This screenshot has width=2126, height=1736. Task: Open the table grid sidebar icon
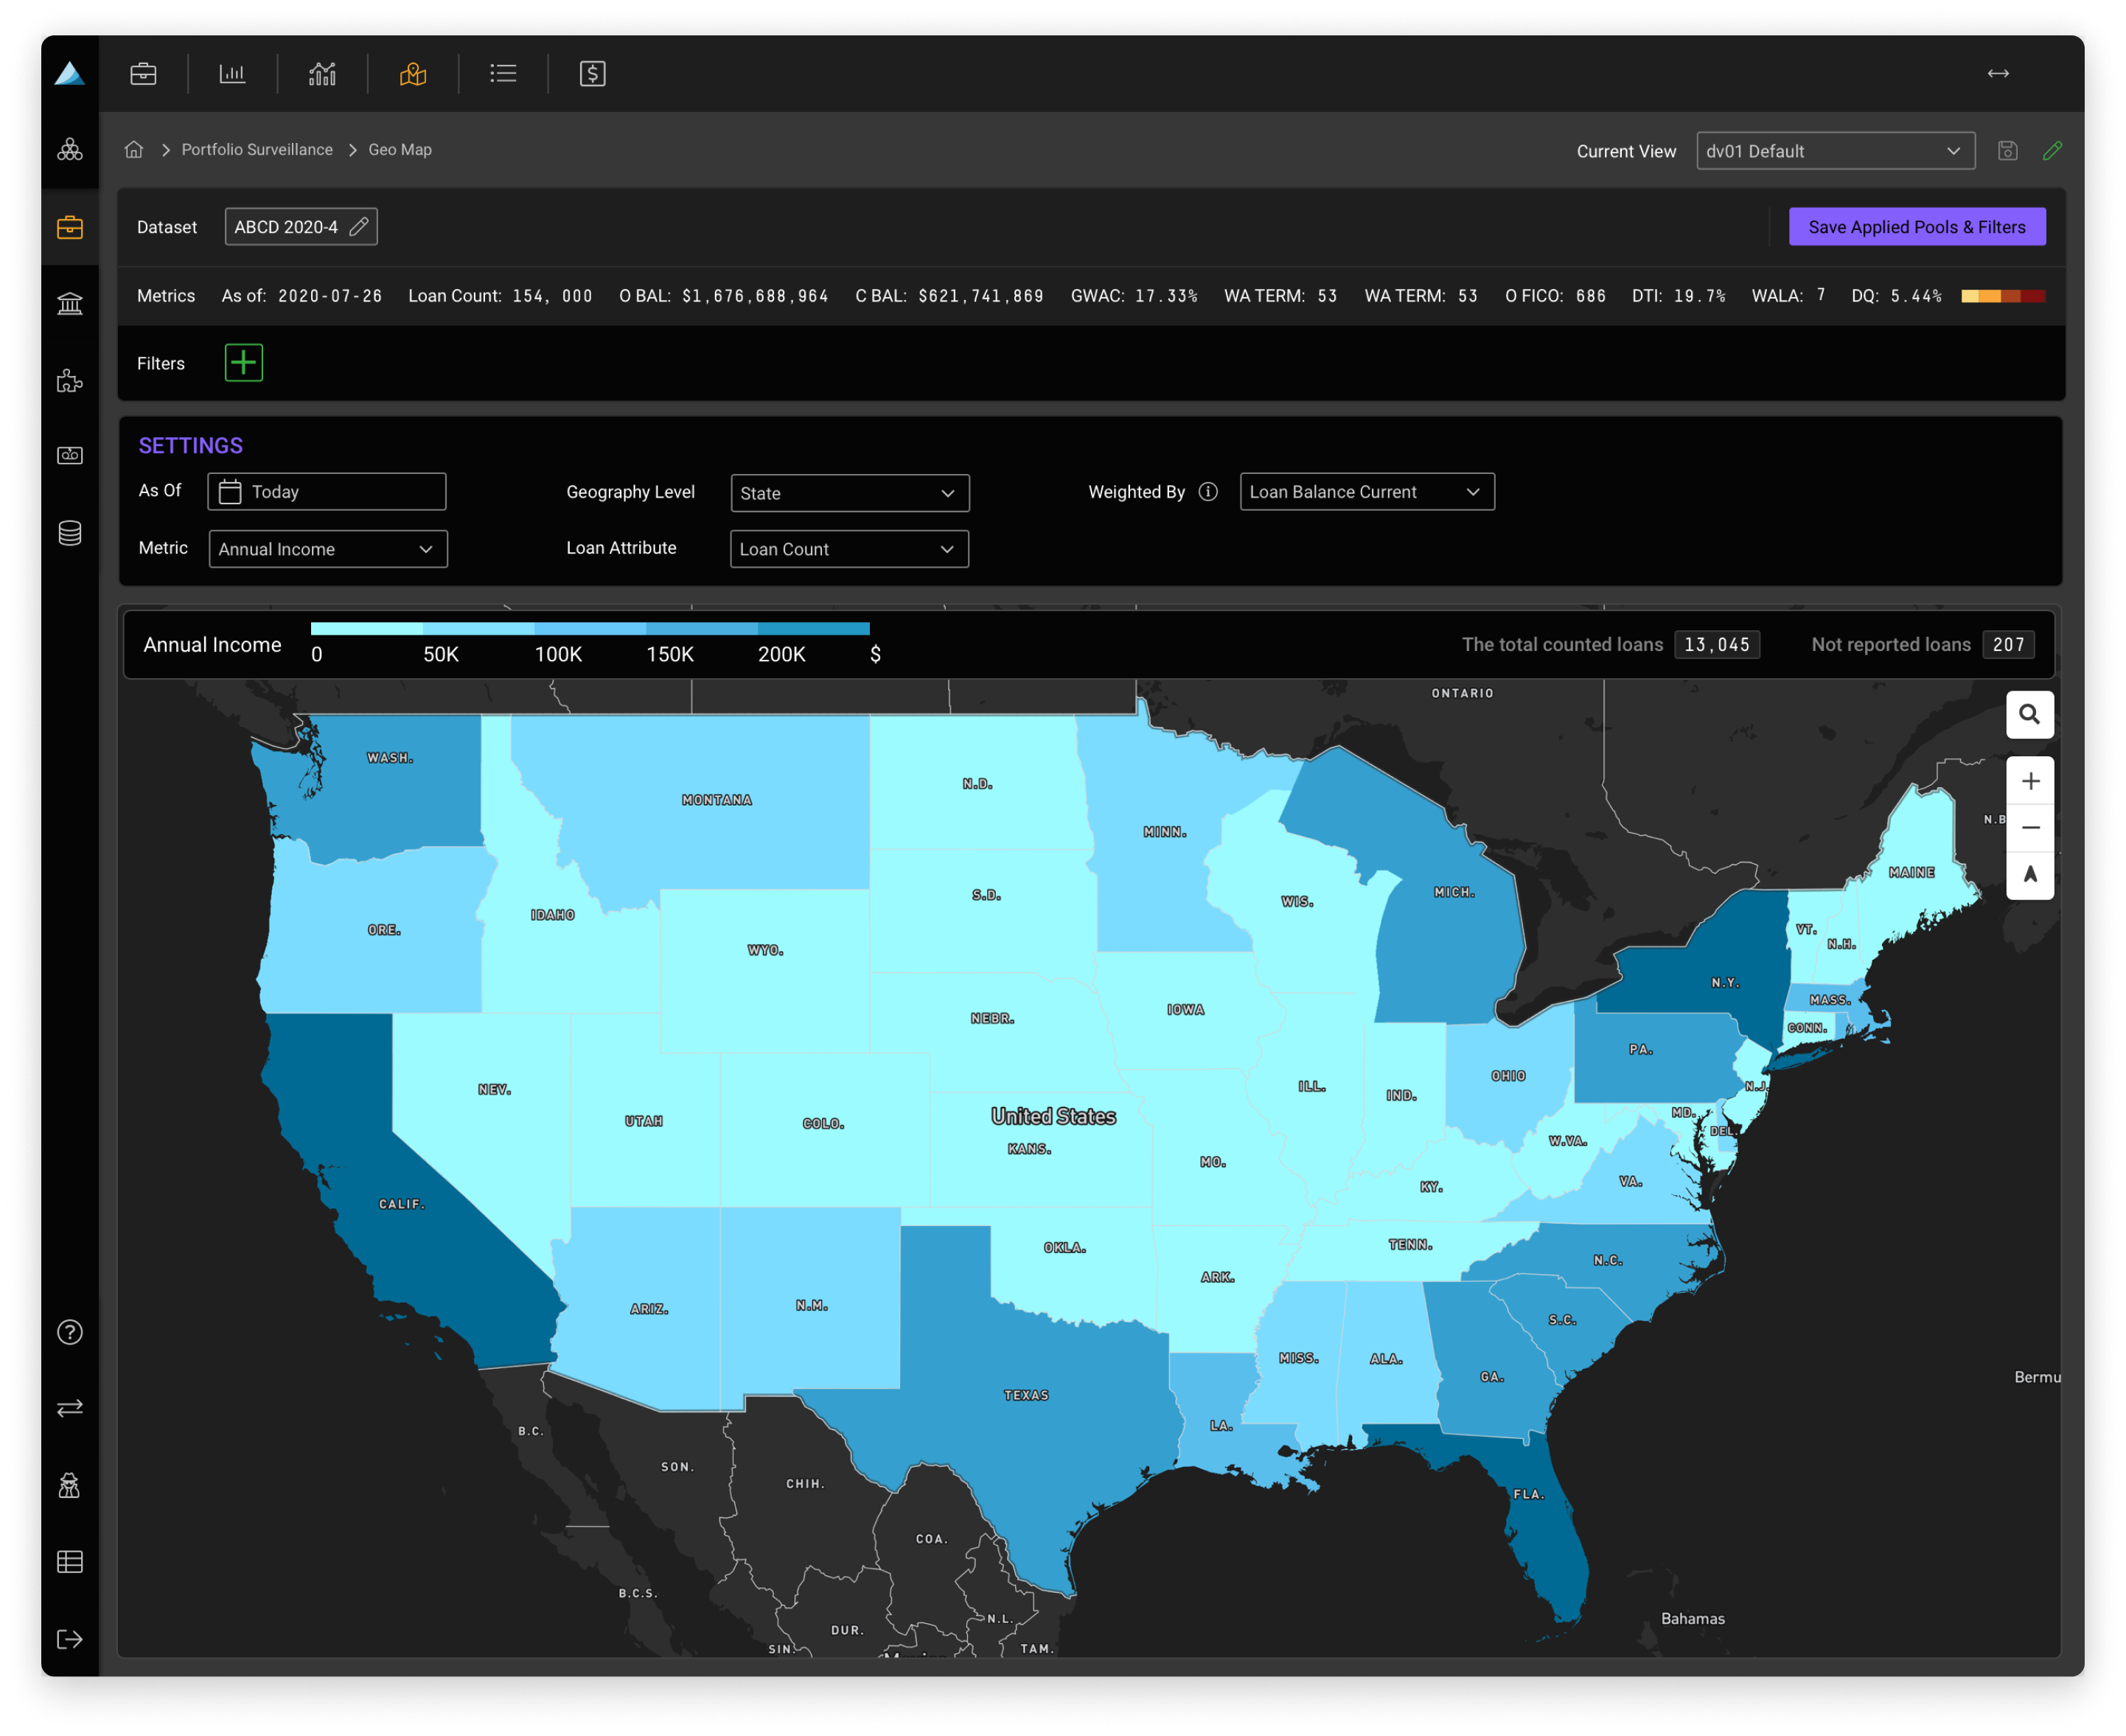coord(70,1561)
